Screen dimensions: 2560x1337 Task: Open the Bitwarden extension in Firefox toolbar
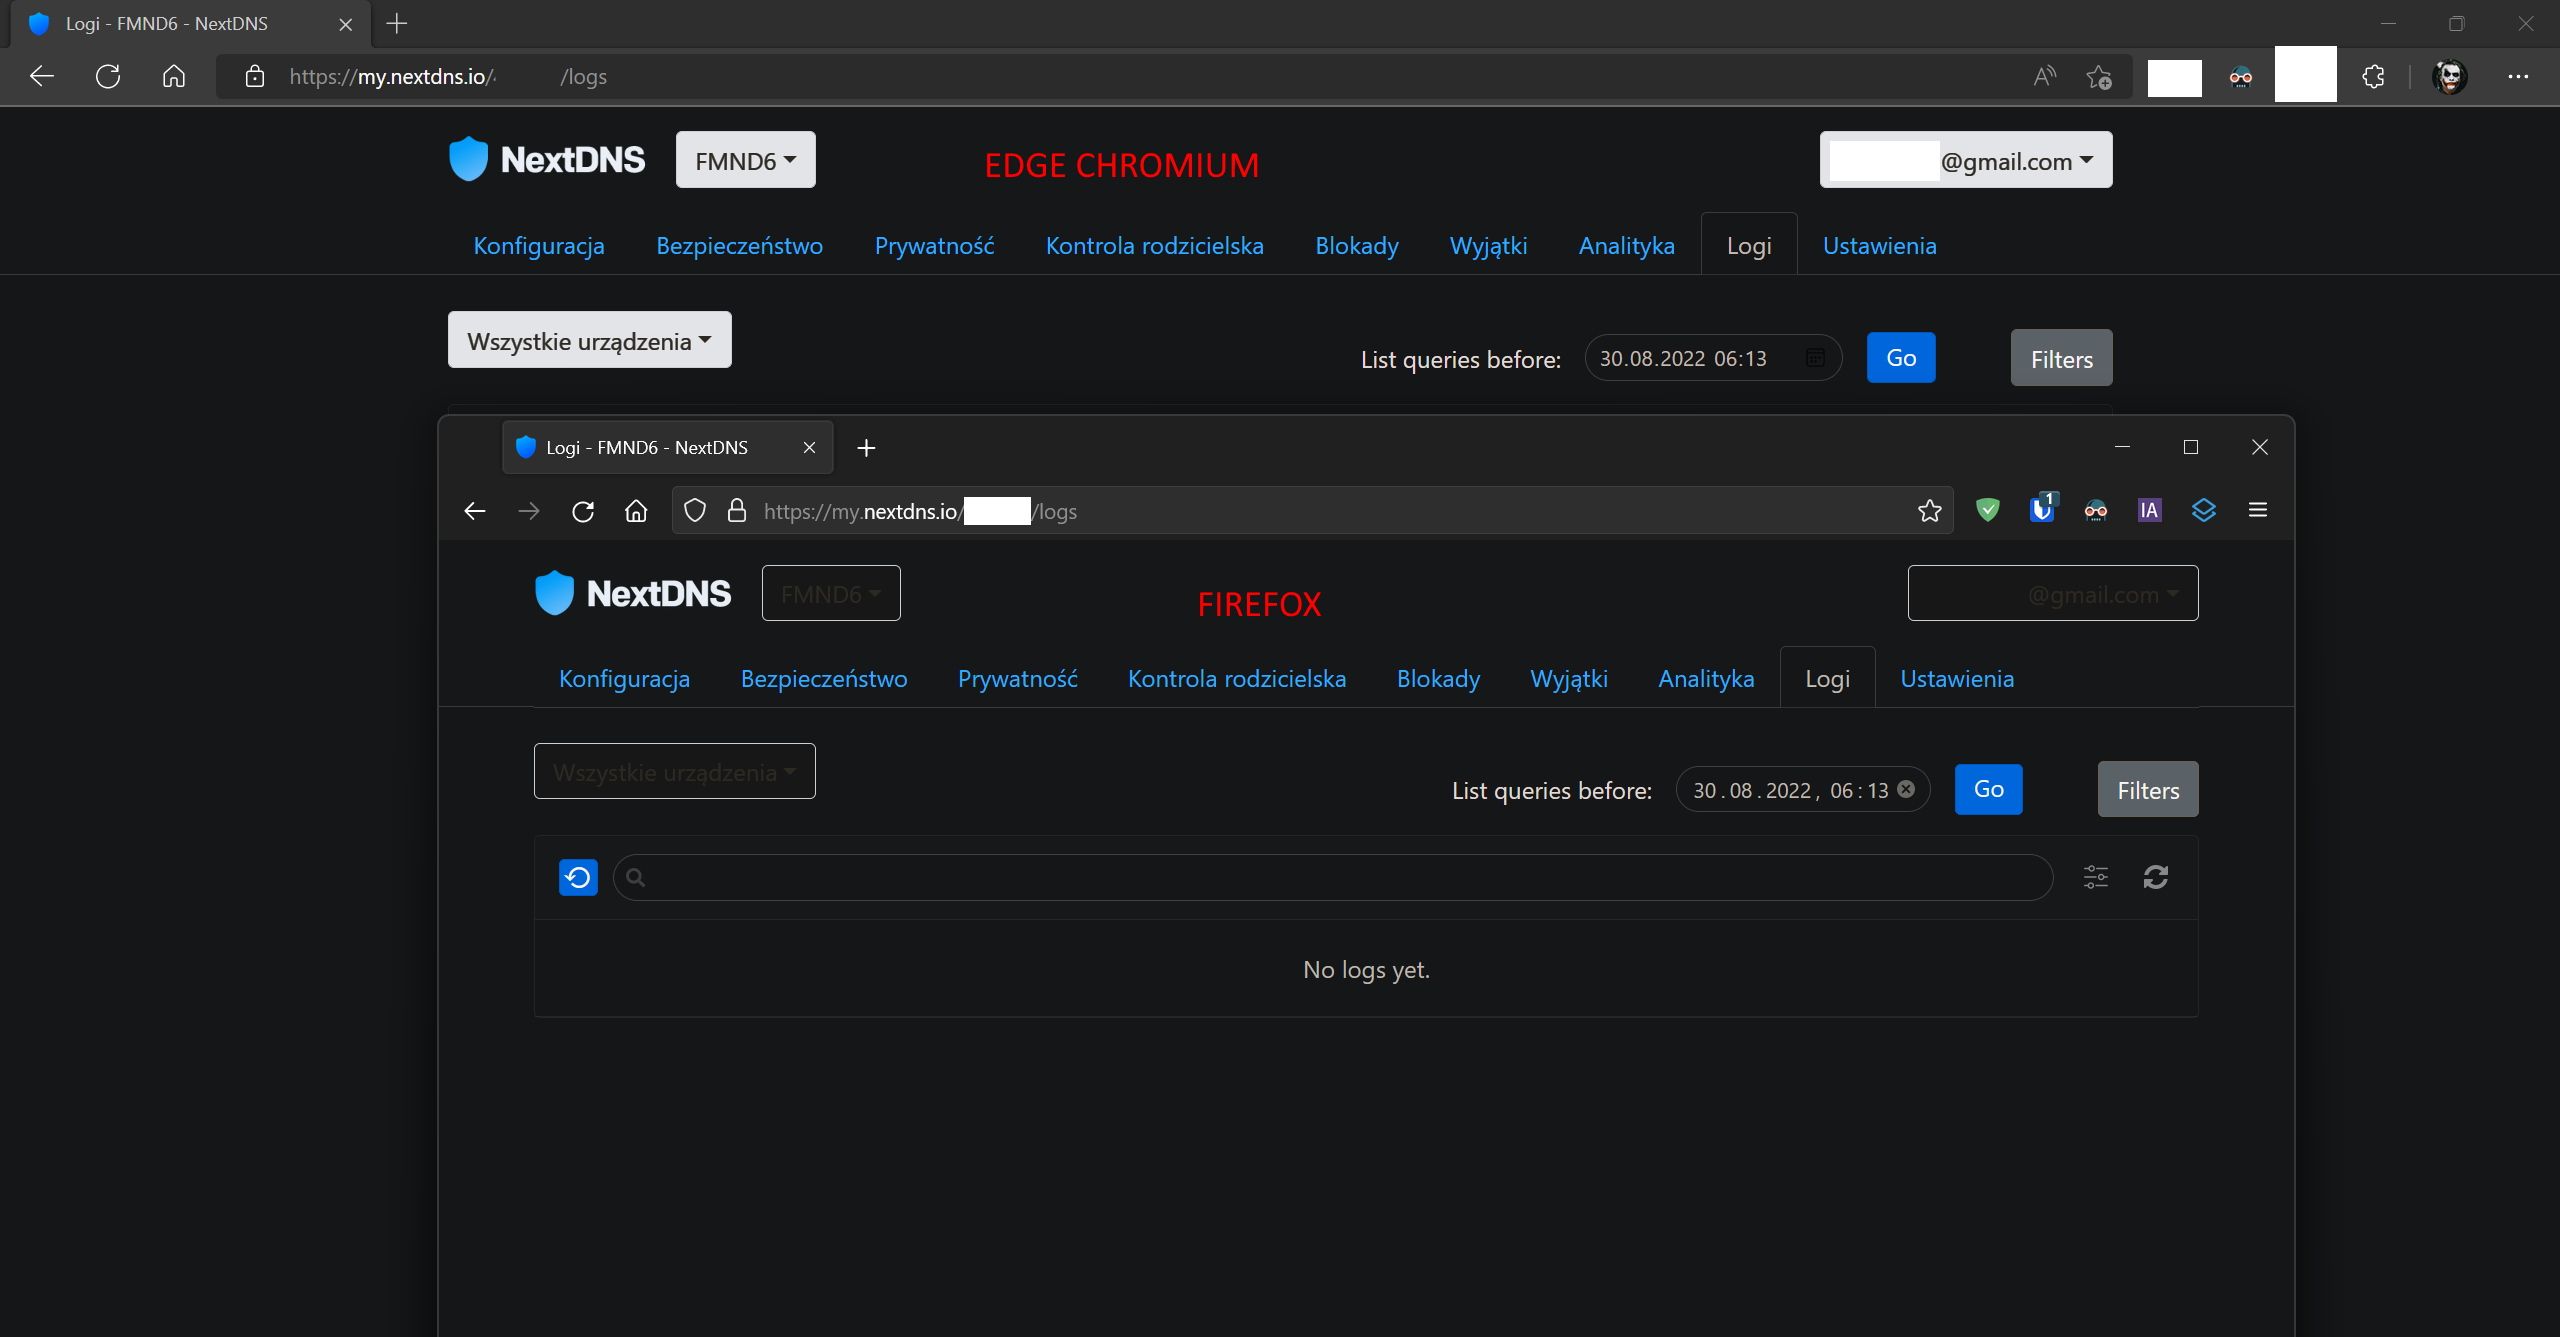pos(2043,510)
